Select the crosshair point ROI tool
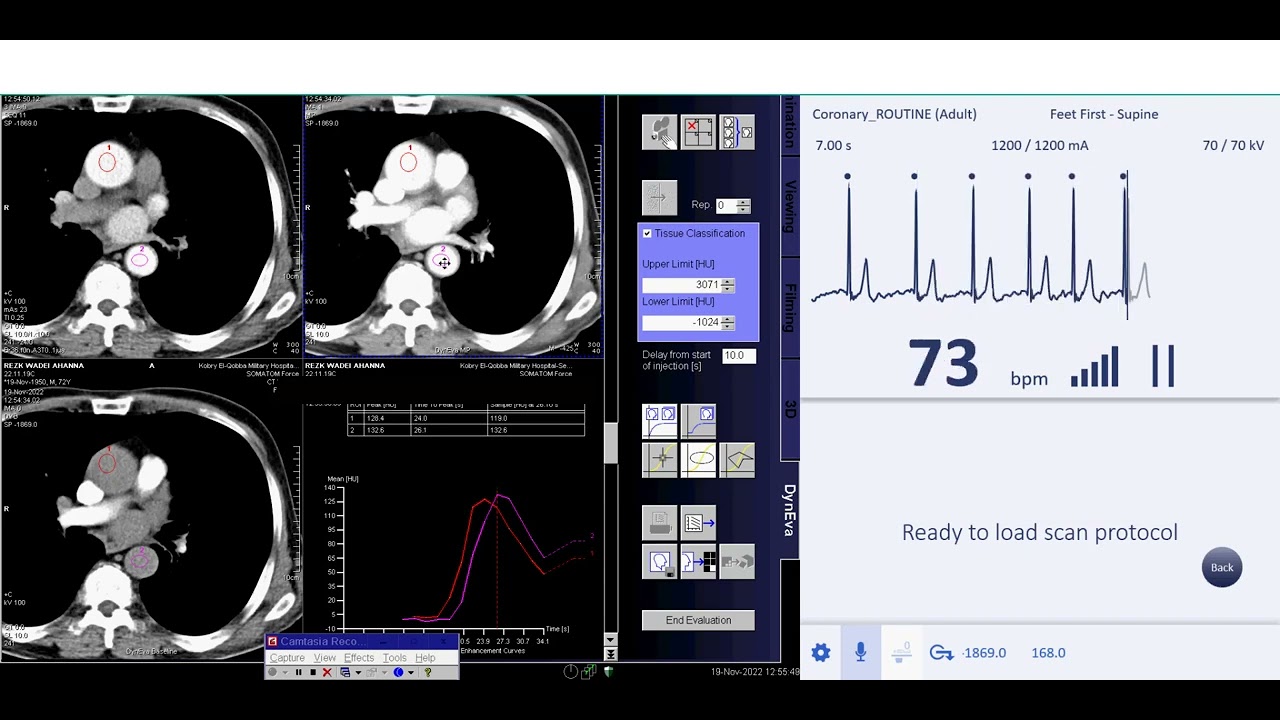Image resolution: width=1280 pixels, height=720 pixels. tap(660, 460)
